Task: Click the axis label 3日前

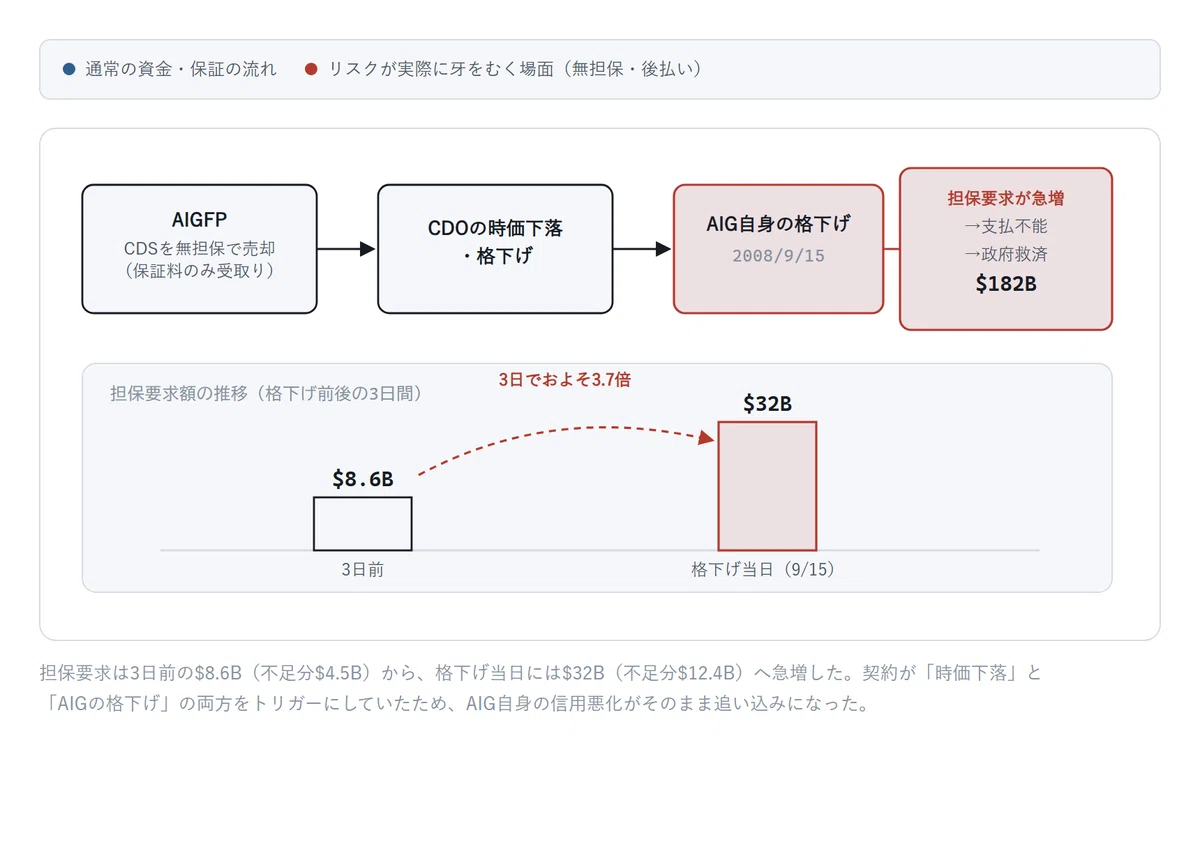Action: (x=363, y=570)
